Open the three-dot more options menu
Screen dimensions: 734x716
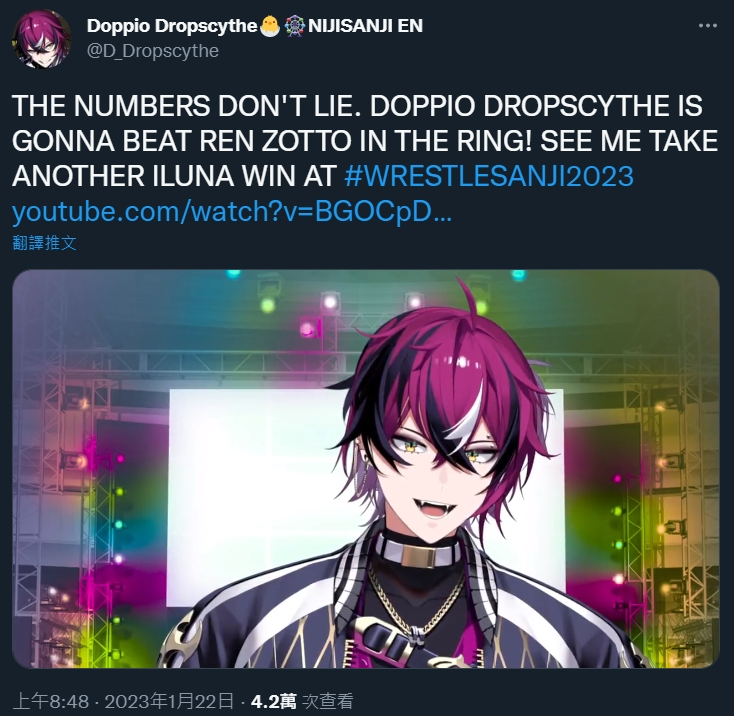pos(707,26)
